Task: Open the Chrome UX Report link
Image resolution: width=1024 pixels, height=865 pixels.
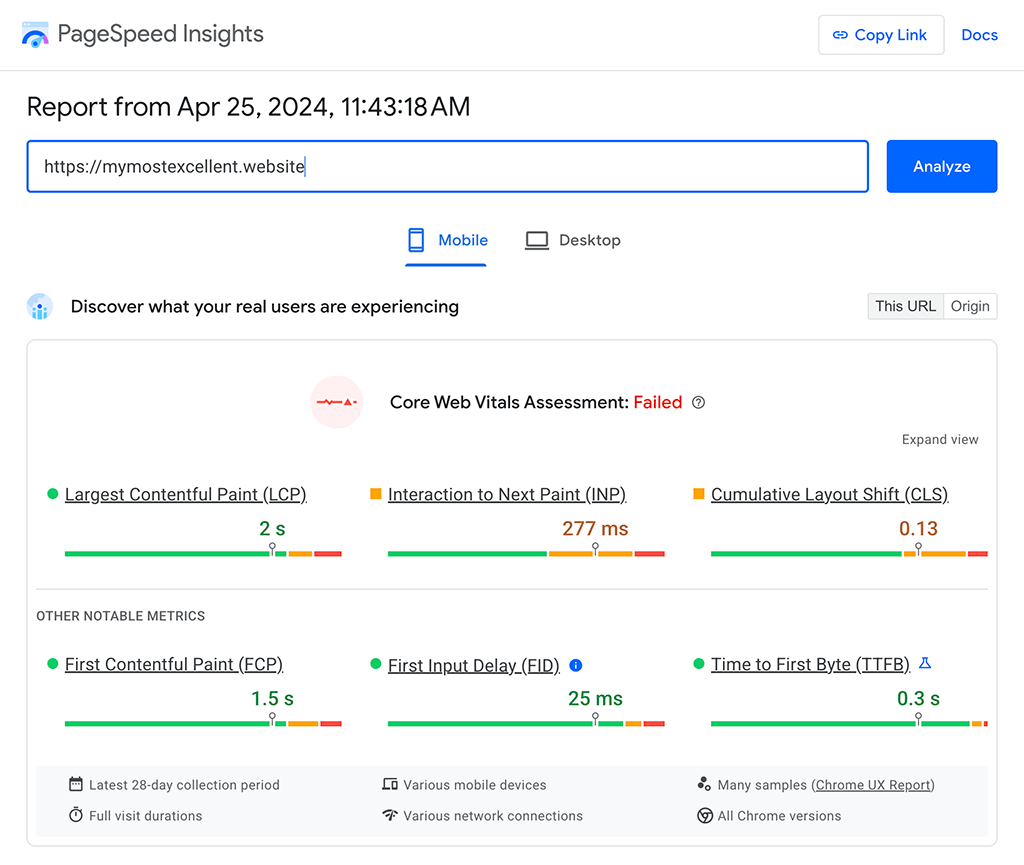Action: pyautogui.click(x=872, y=785)
